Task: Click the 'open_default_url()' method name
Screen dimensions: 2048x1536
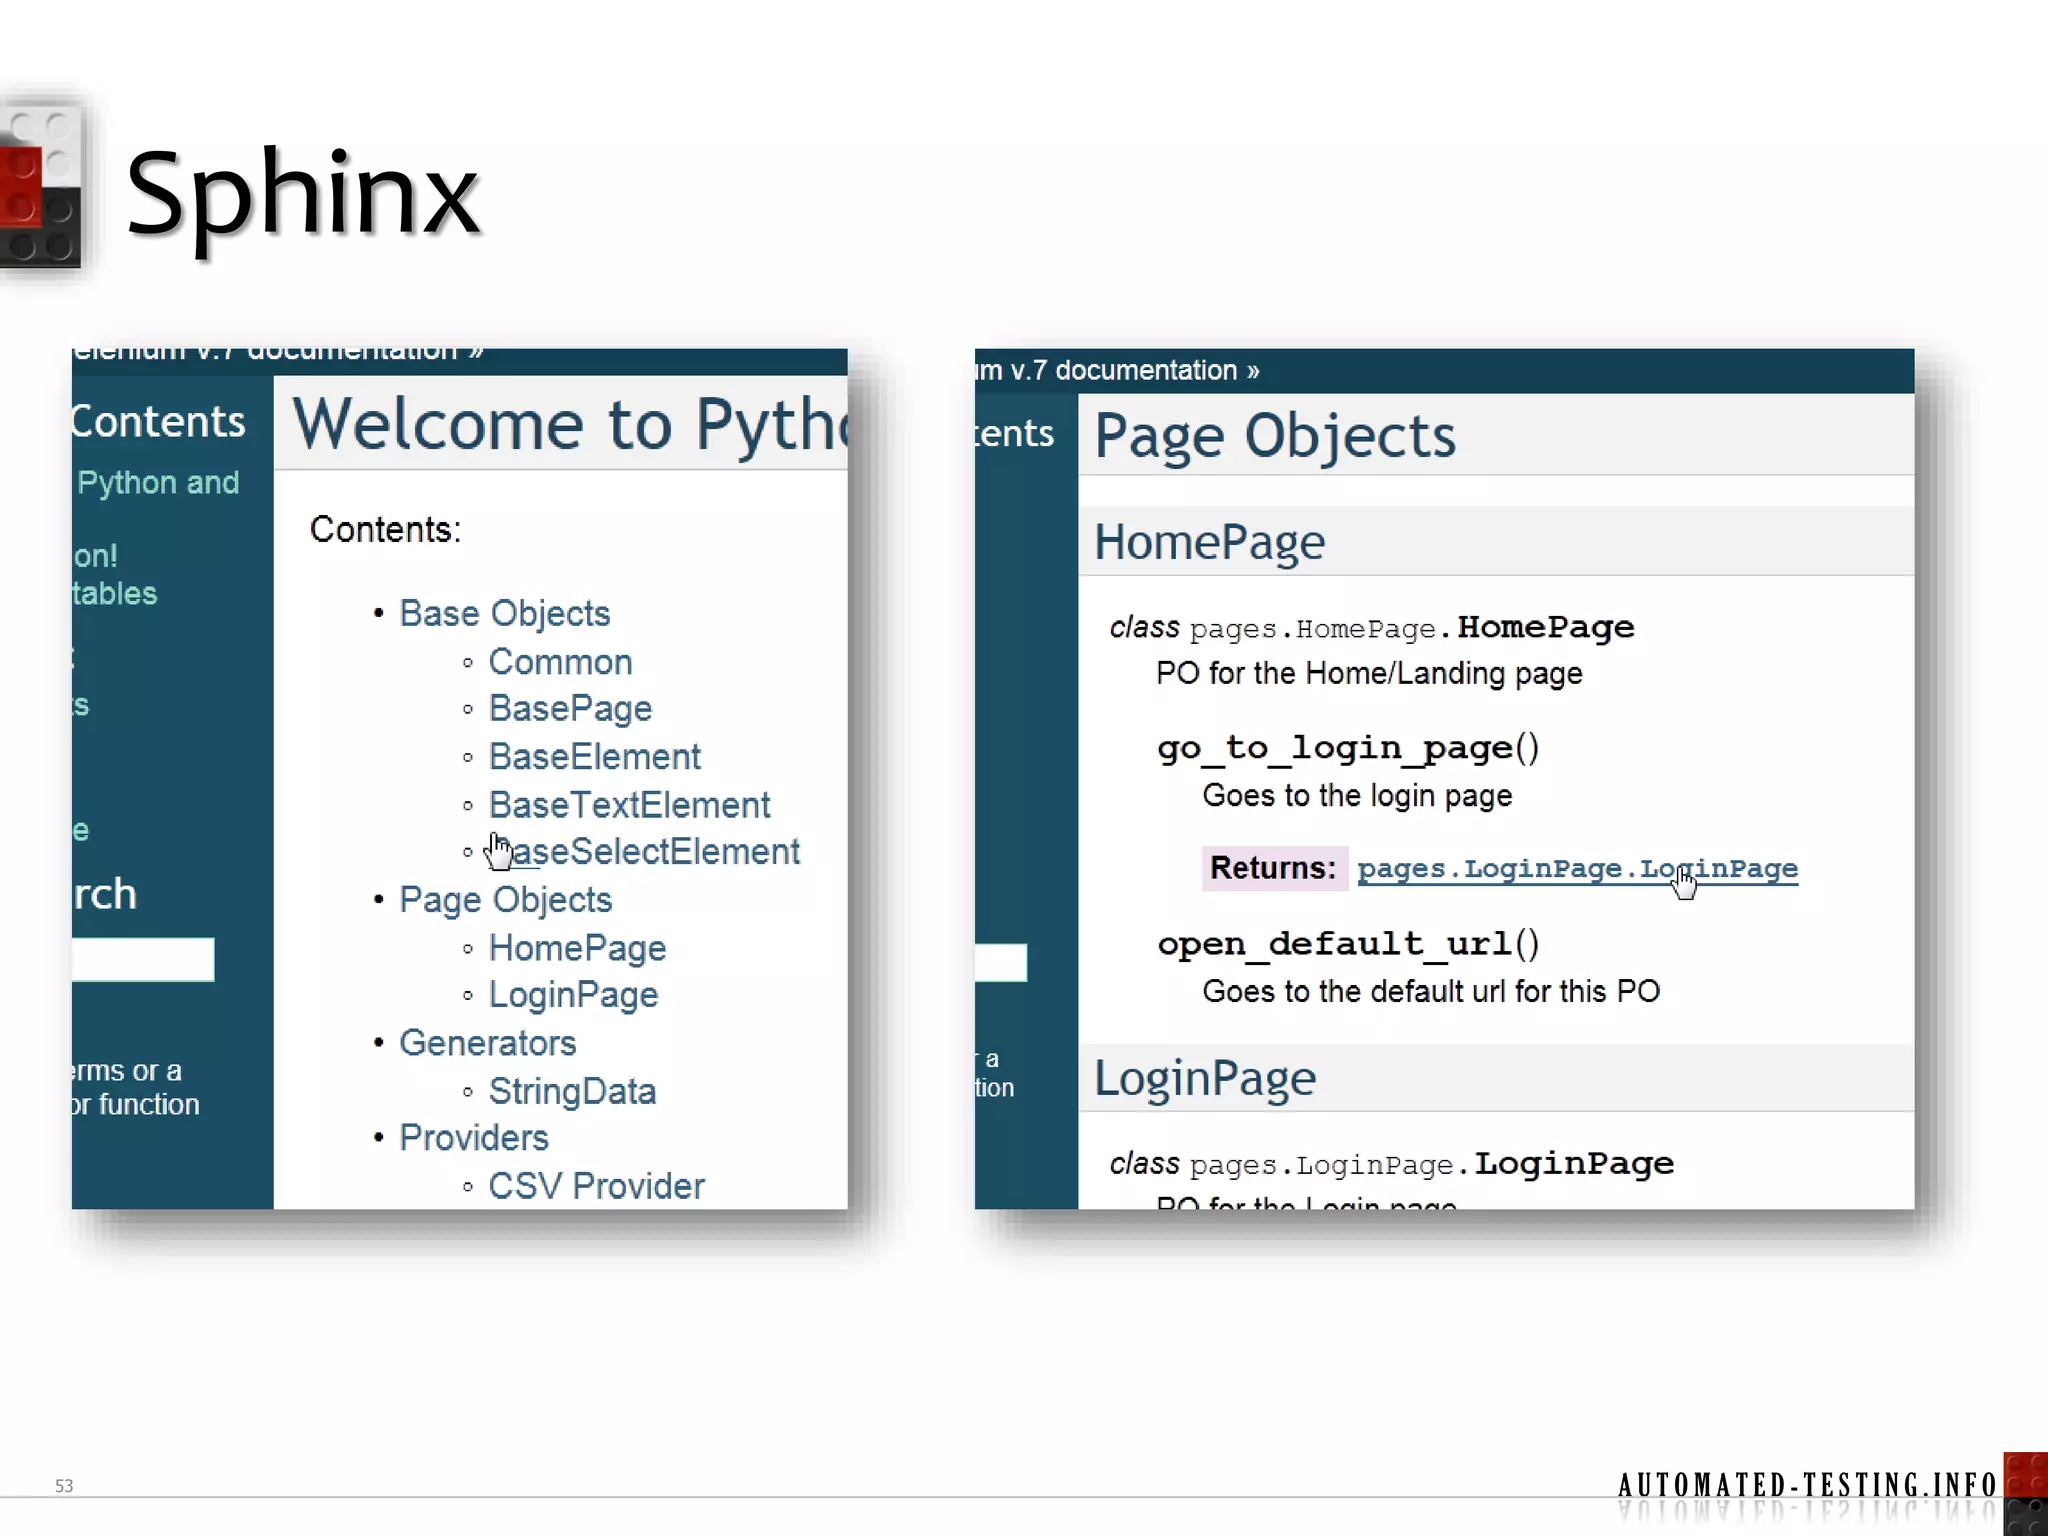Action: click(x=1348, y=944)
